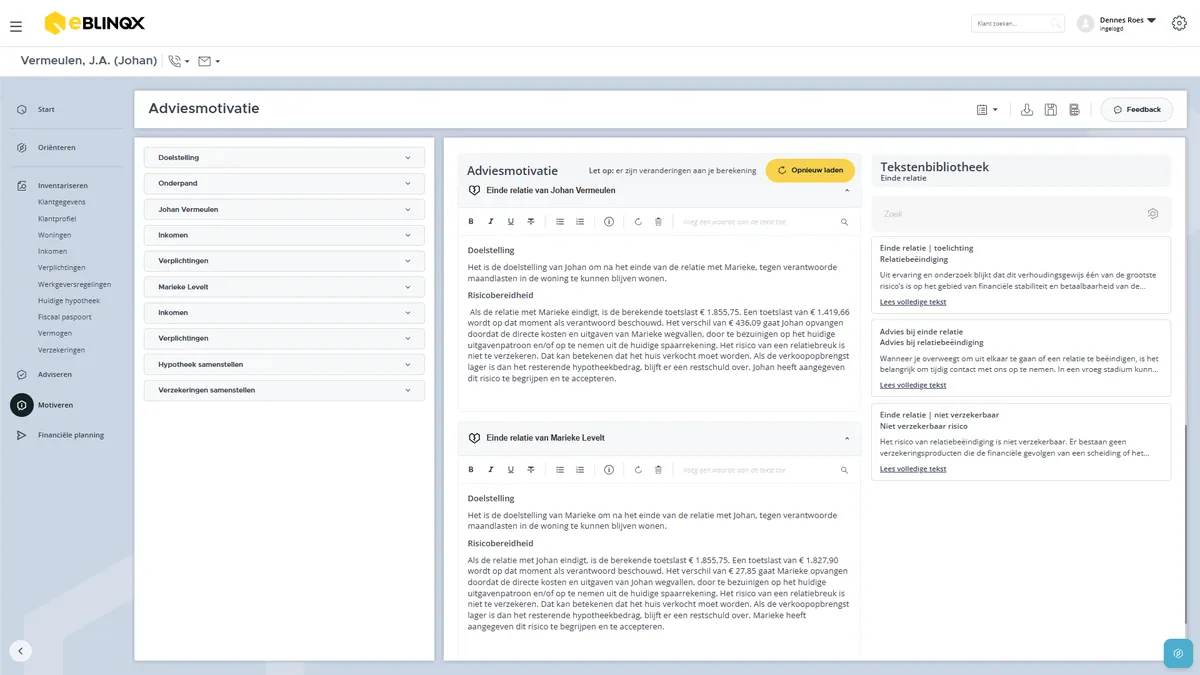1200x675 pixels.
Task: Open phone icon dropdown arrow
Action: [x=188, y=62]
